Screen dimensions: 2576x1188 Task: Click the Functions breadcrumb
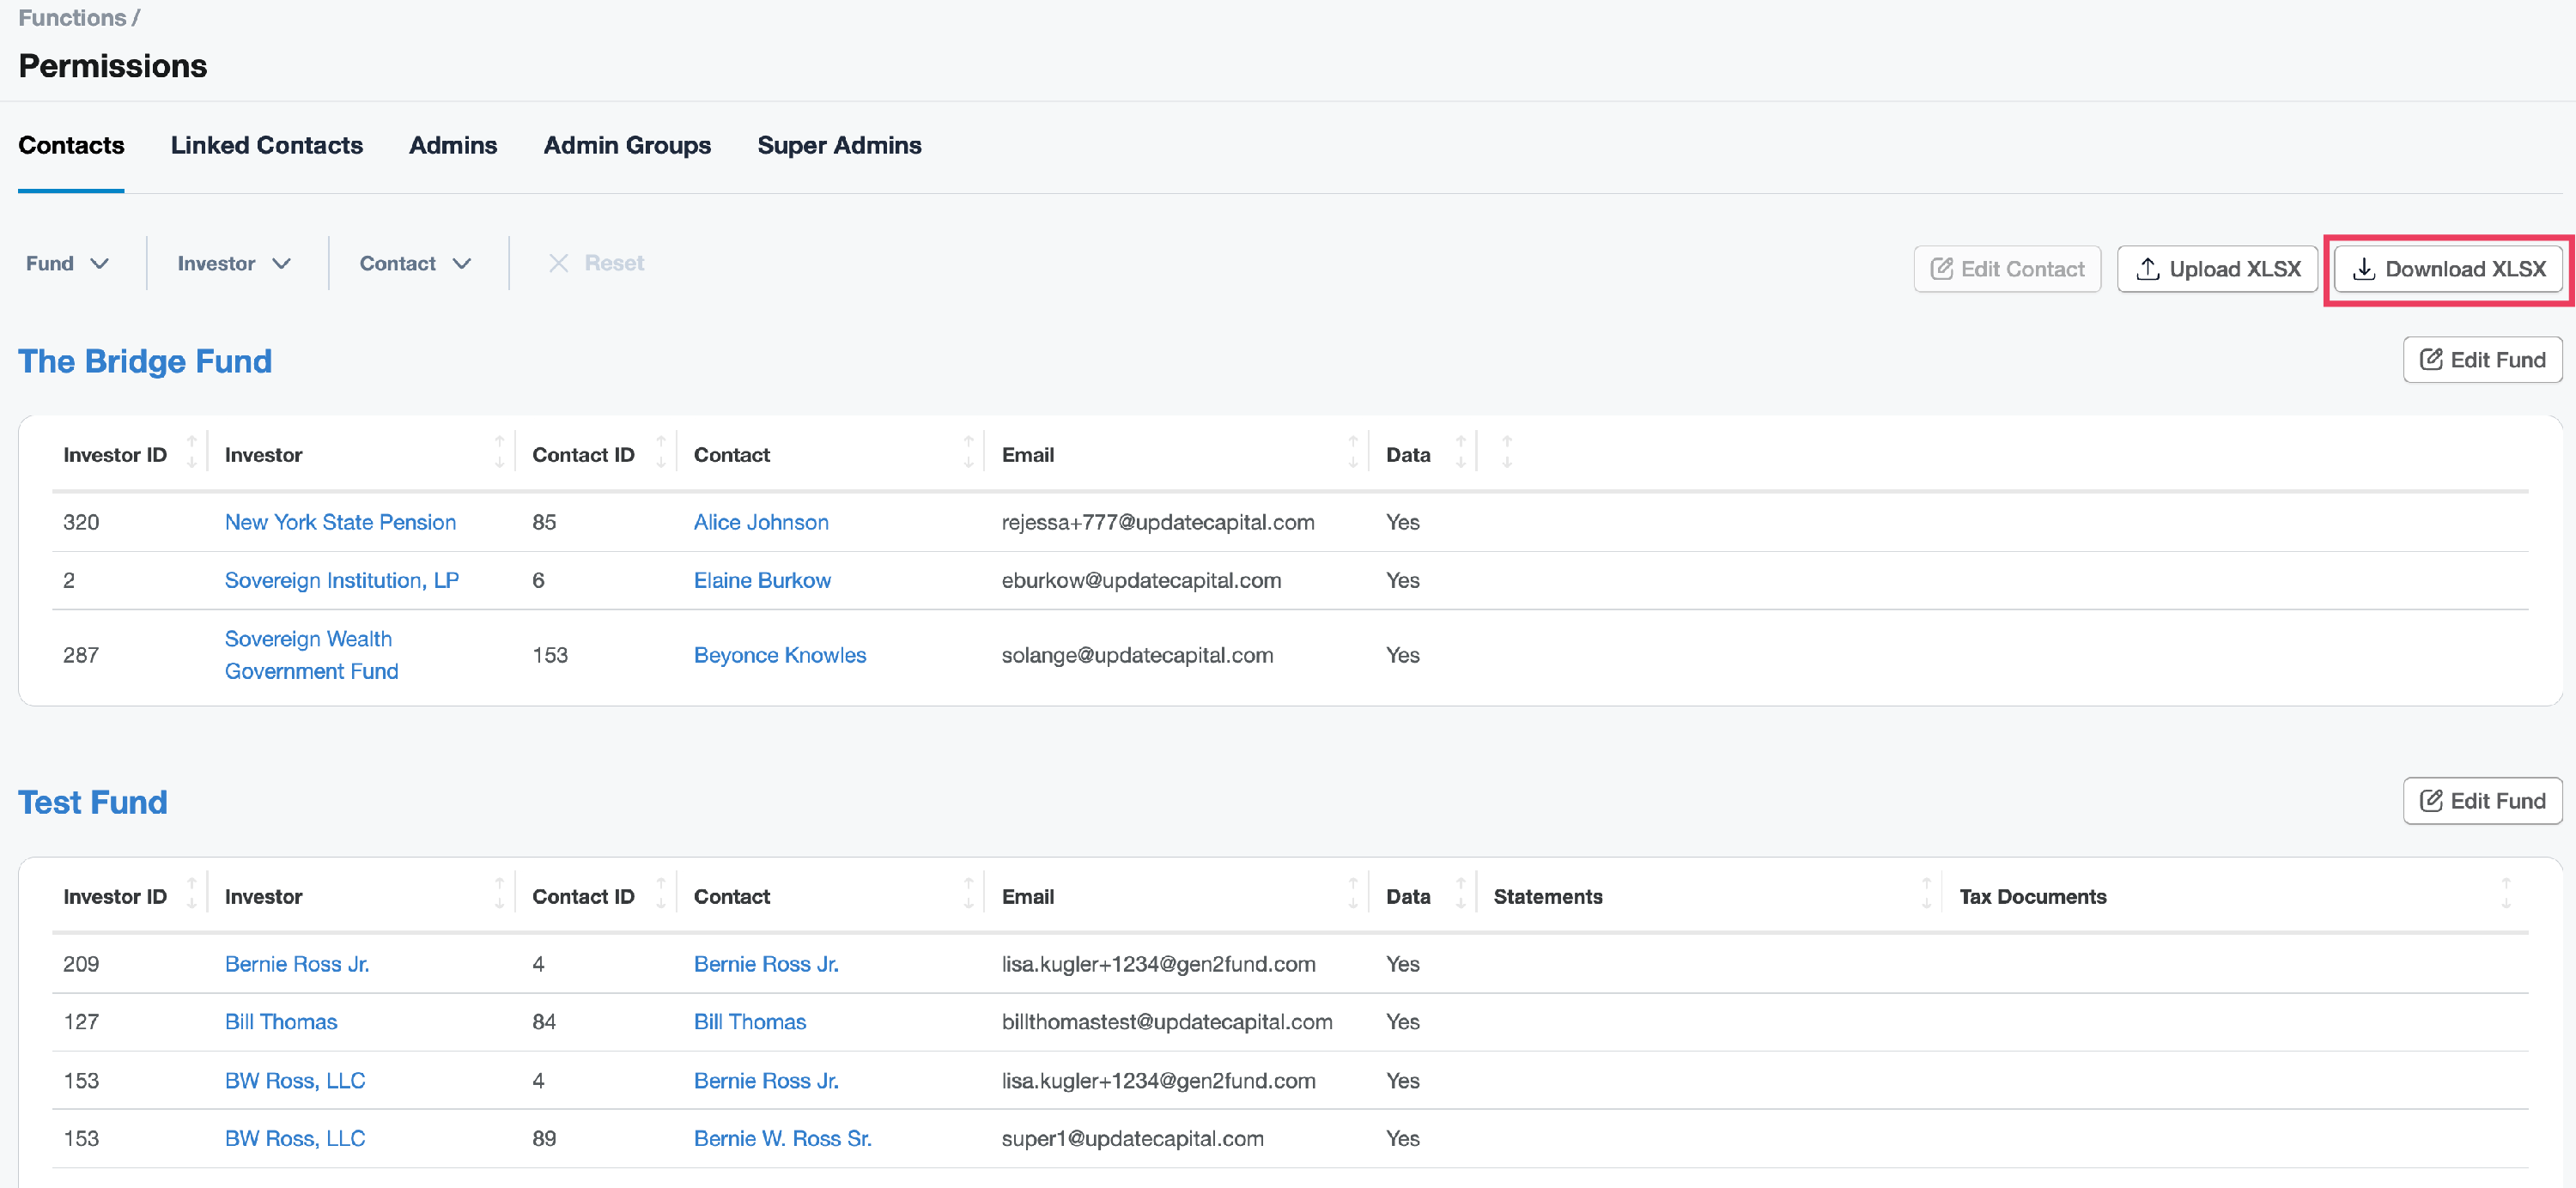click(72, 18)
